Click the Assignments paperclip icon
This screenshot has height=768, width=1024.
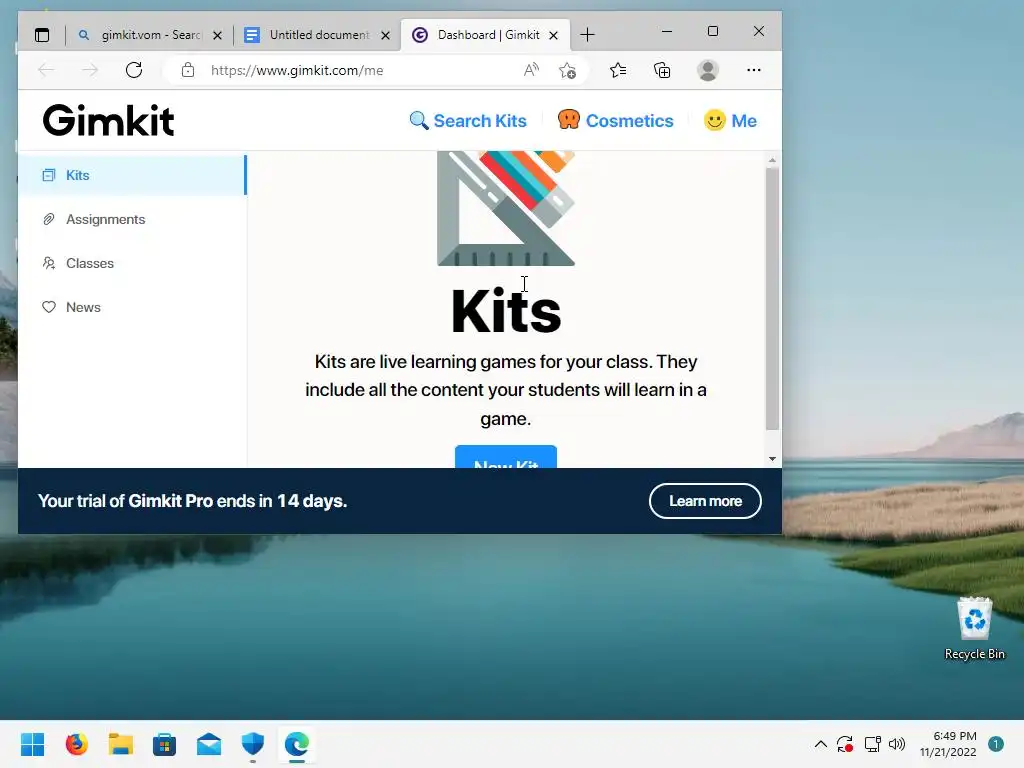(x=49, y=219)
